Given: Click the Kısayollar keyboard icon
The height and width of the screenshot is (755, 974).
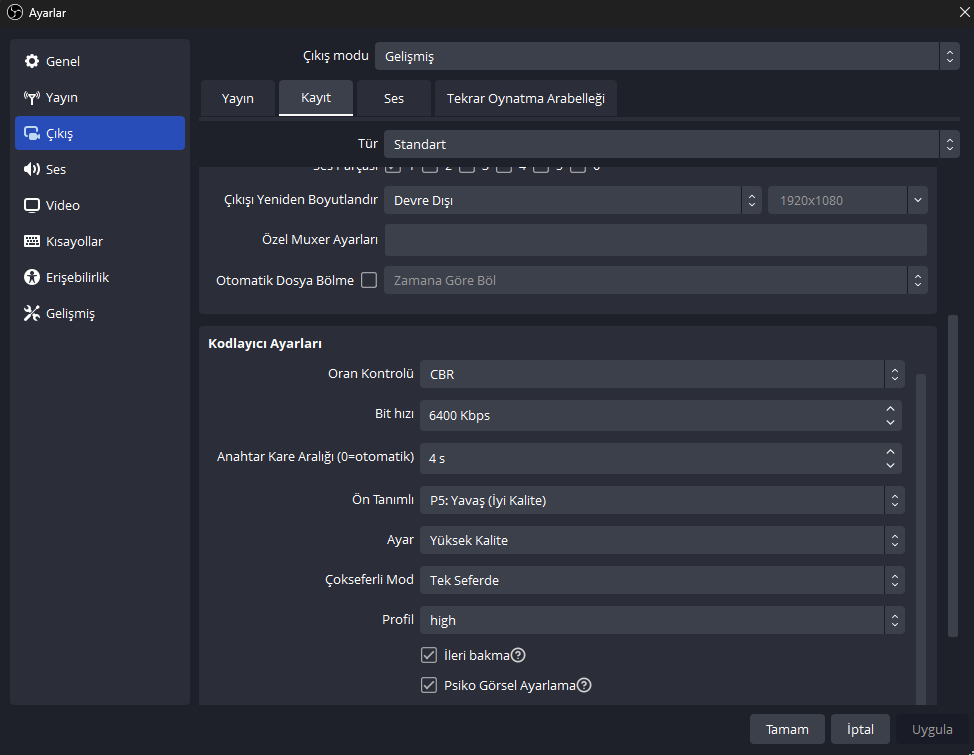Looking at the screenshot, I should 32,242.
